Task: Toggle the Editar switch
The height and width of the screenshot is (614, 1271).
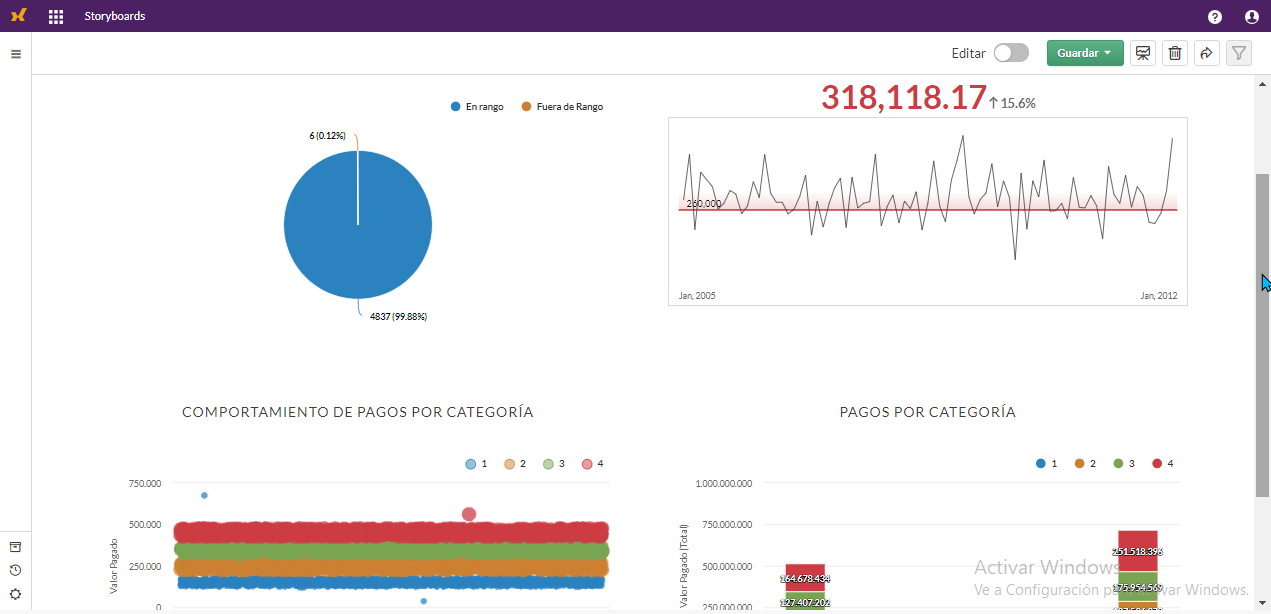Action: (1011, 53)
